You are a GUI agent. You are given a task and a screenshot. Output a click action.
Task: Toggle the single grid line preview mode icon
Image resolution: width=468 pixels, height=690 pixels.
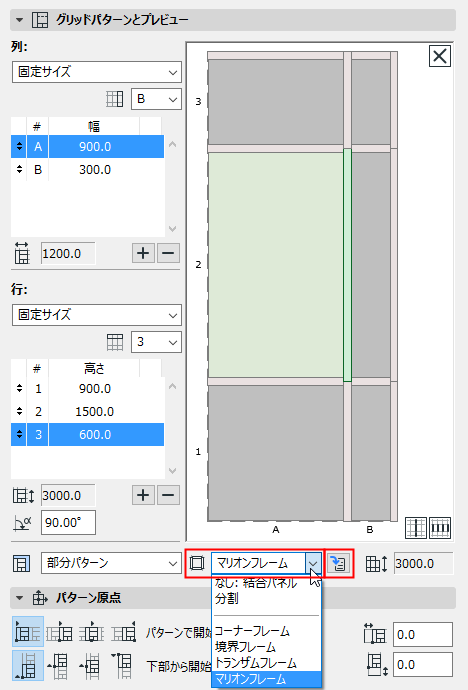(416, 528)
